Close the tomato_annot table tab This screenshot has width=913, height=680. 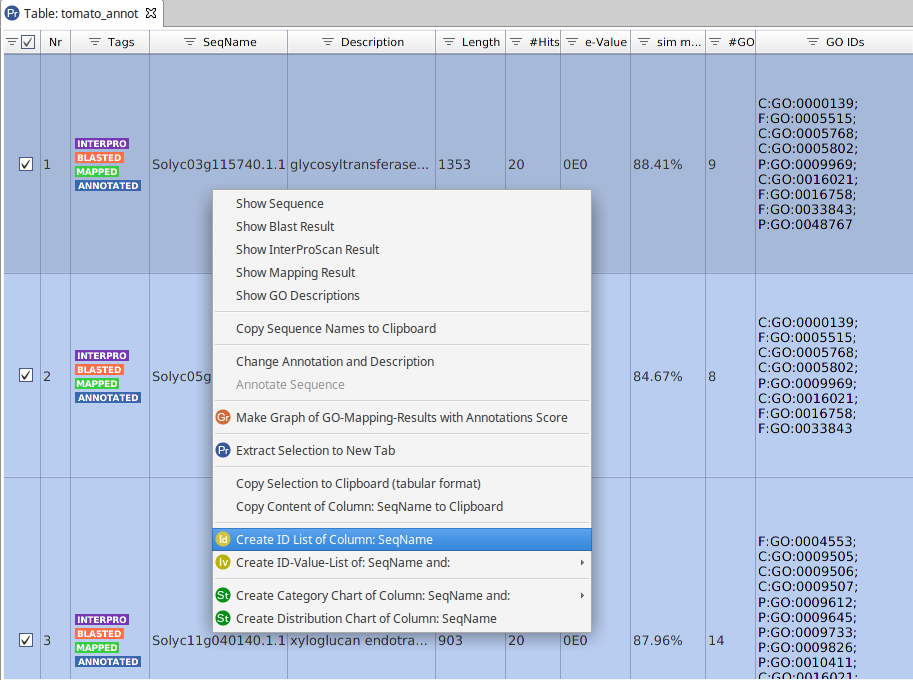pyautogui.click(x=151, y=13)
